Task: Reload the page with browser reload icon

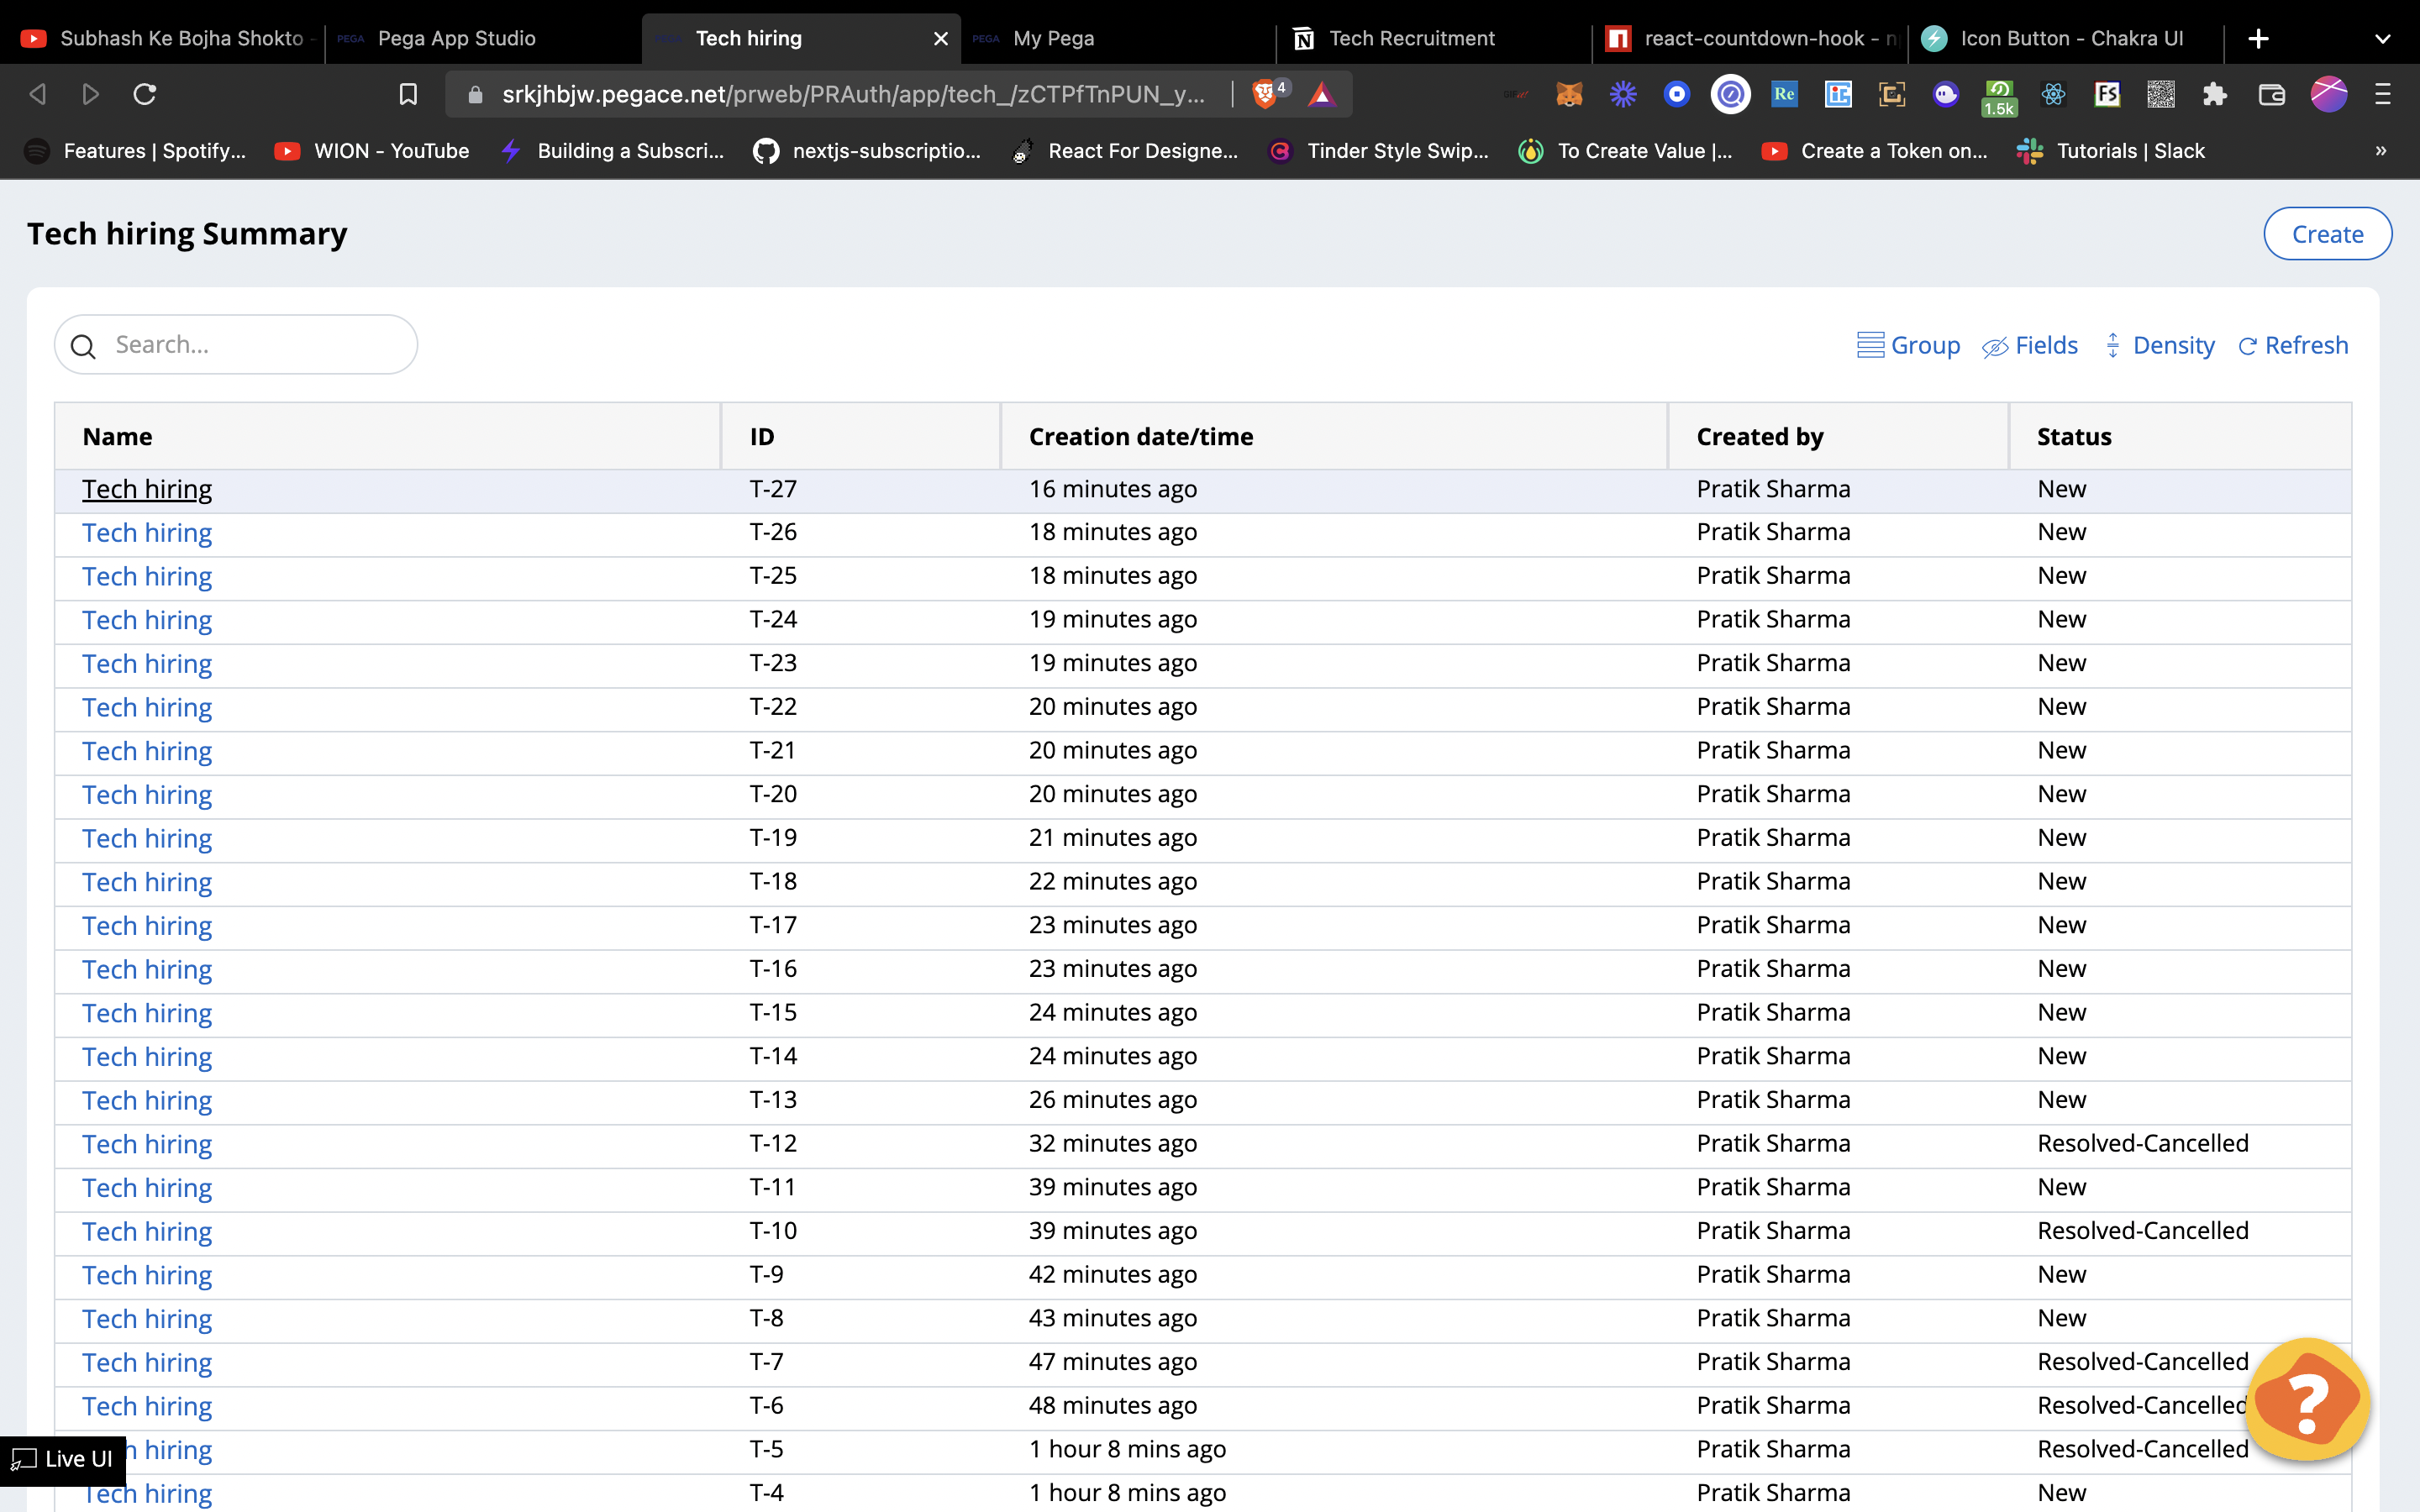Action: 145,94
